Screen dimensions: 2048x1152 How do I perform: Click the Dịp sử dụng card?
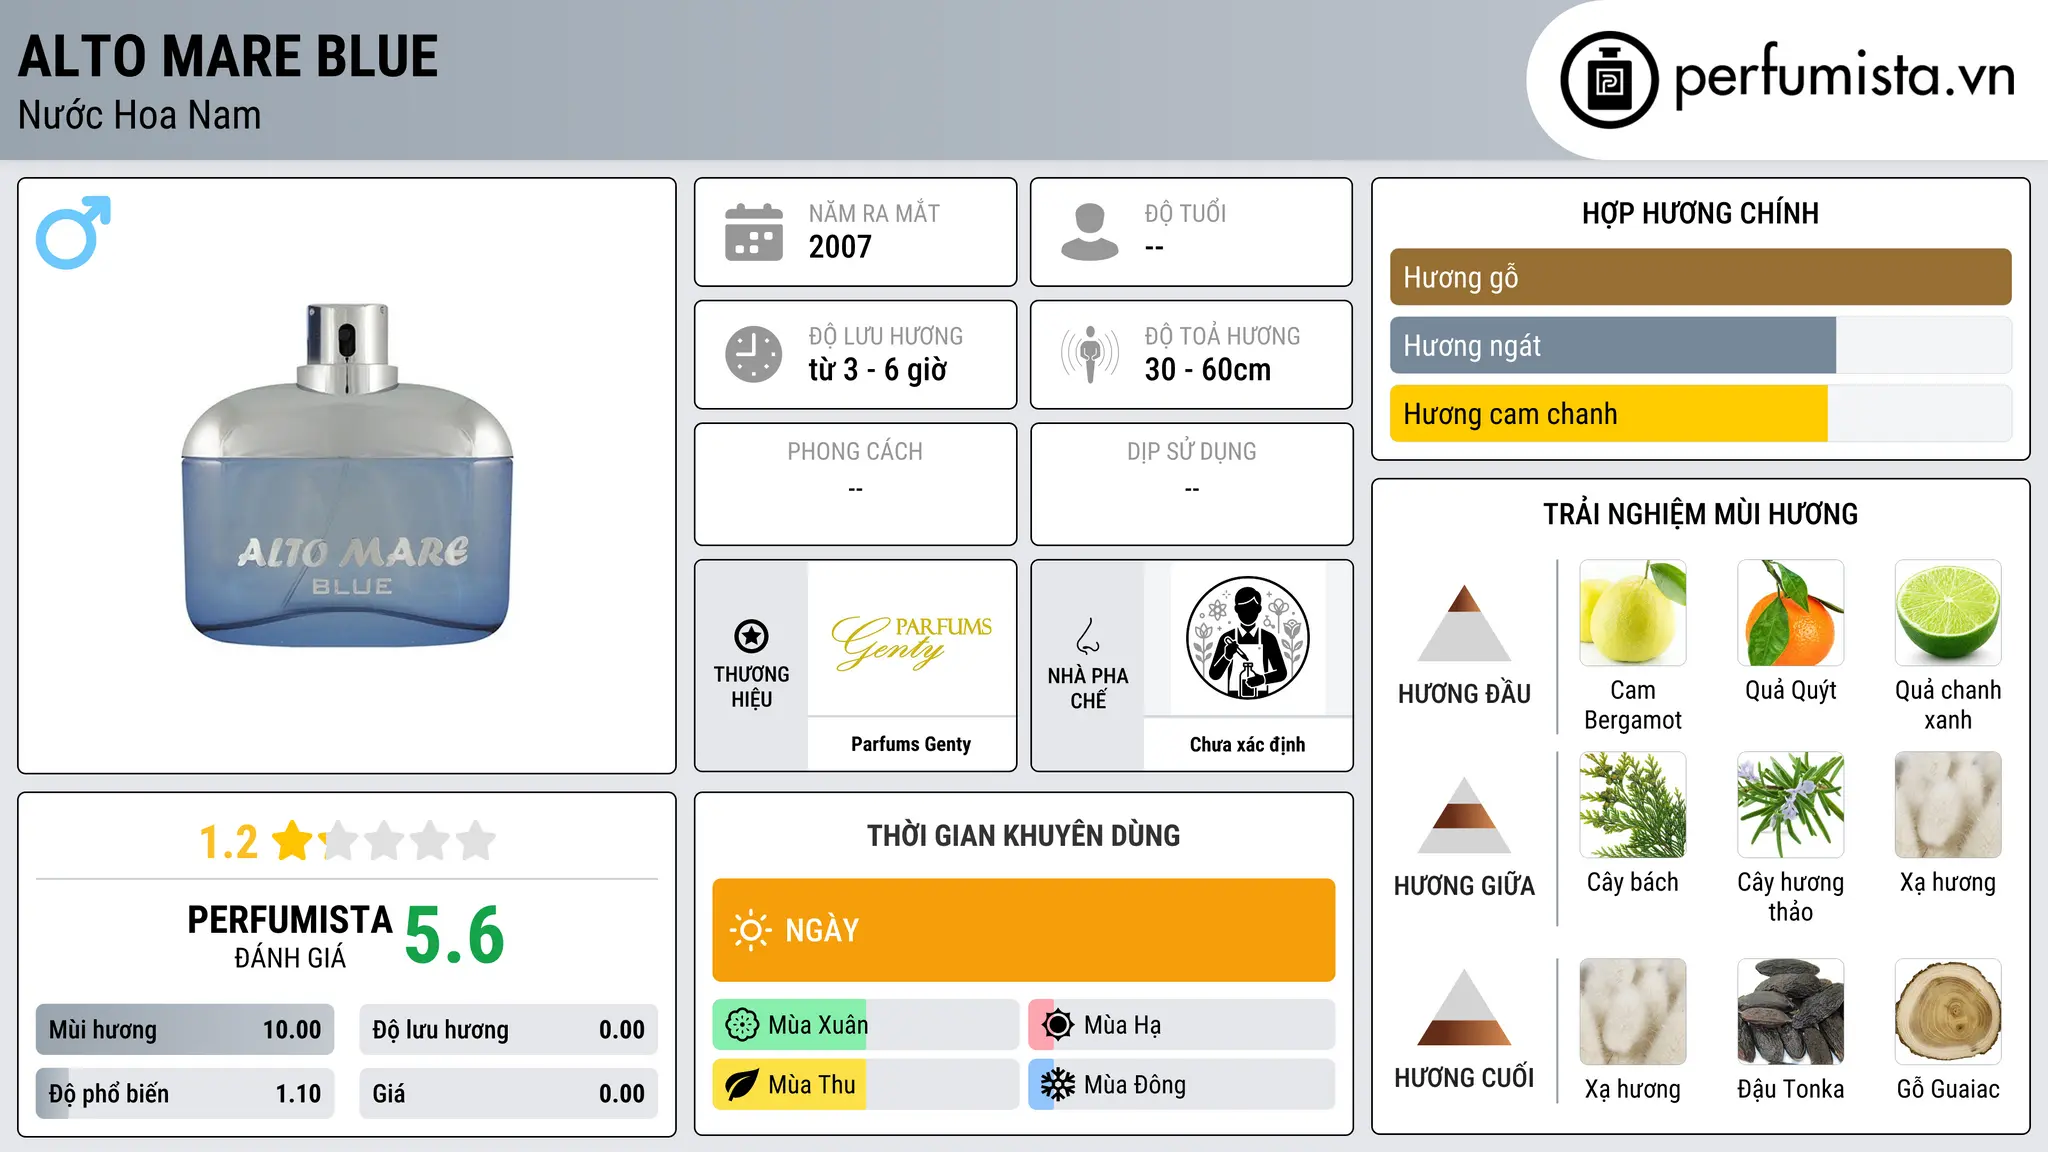(1191, 484)
